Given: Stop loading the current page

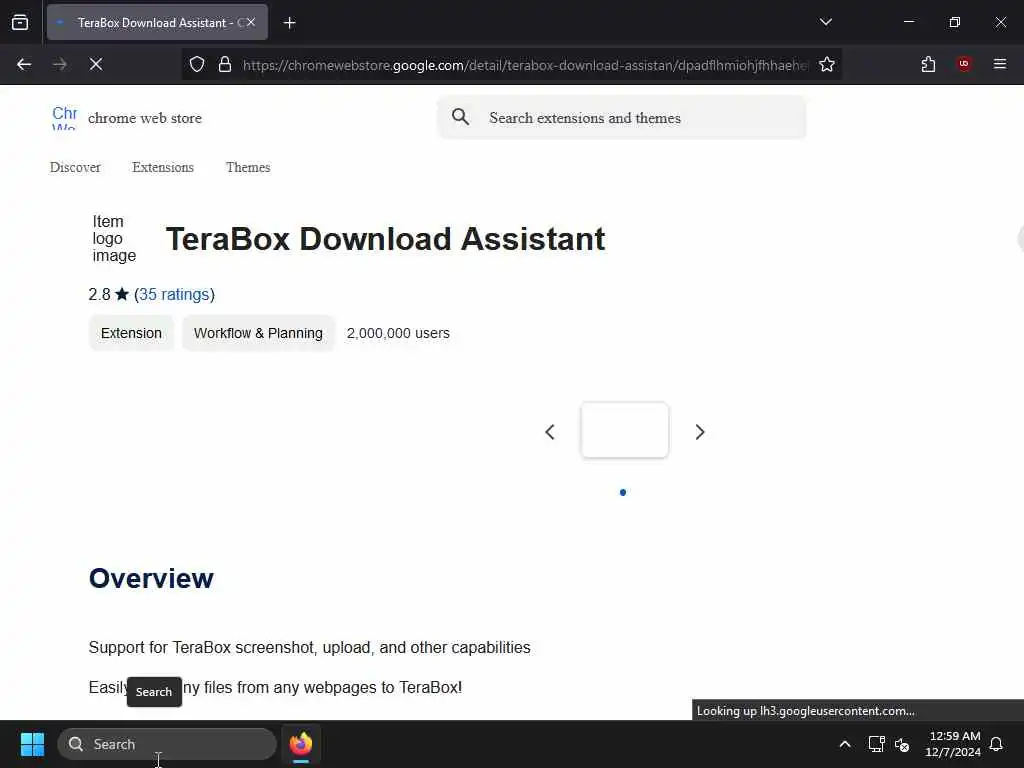Looking at the screenshot, I should pos(96,64).
